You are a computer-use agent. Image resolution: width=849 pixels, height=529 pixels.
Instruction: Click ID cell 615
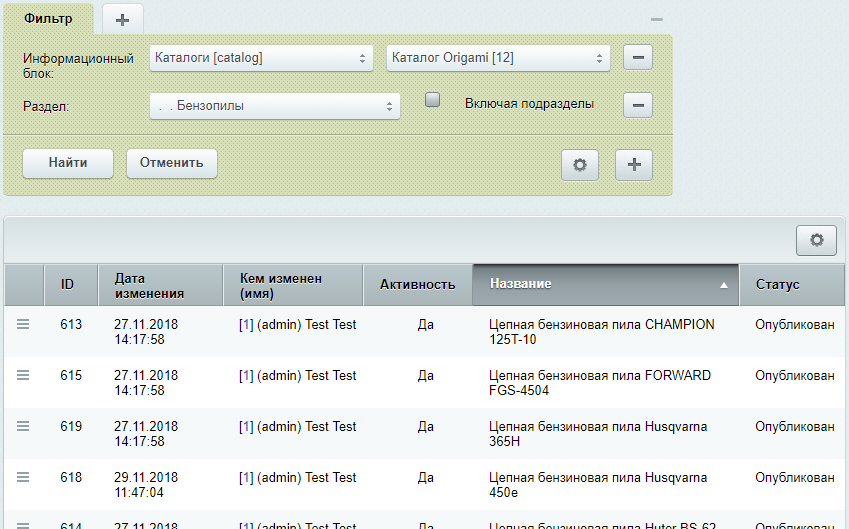coord(71,375)
